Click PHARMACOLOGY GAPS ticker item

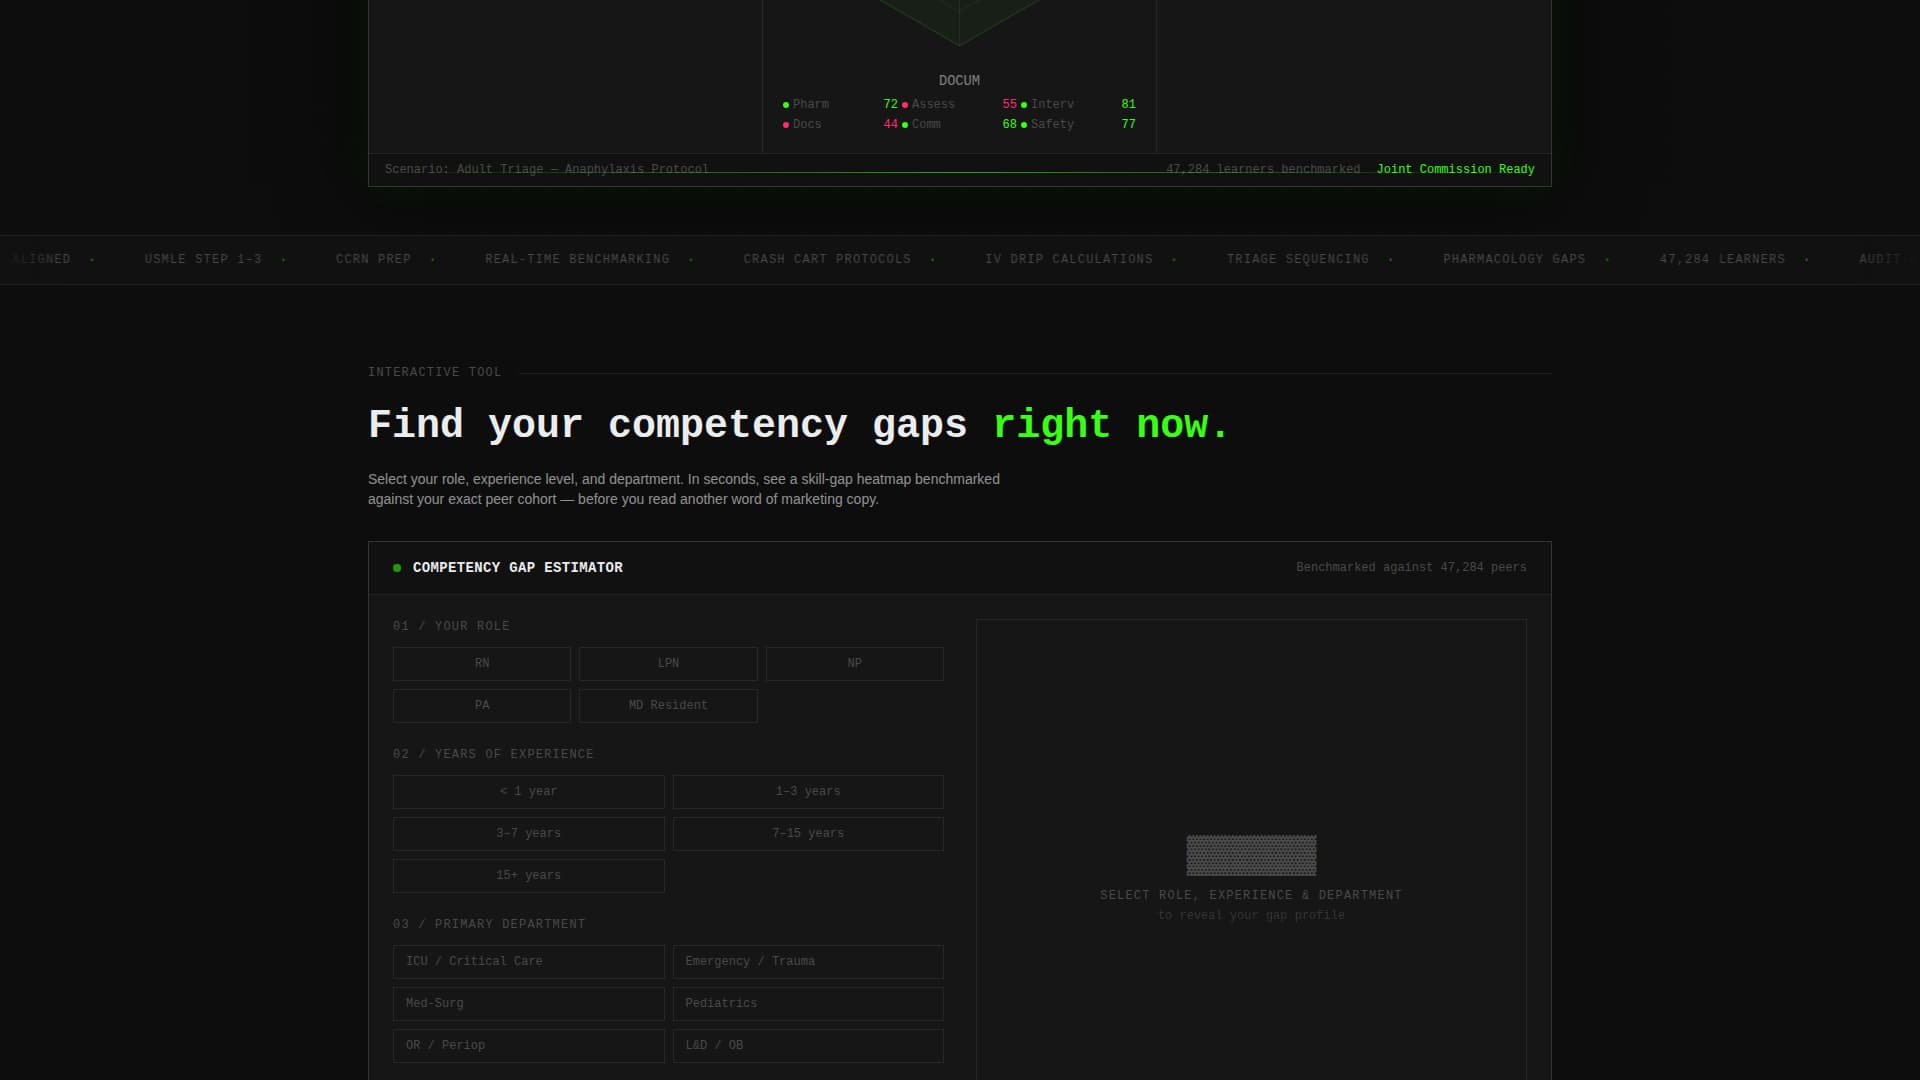coord(1514,259)
